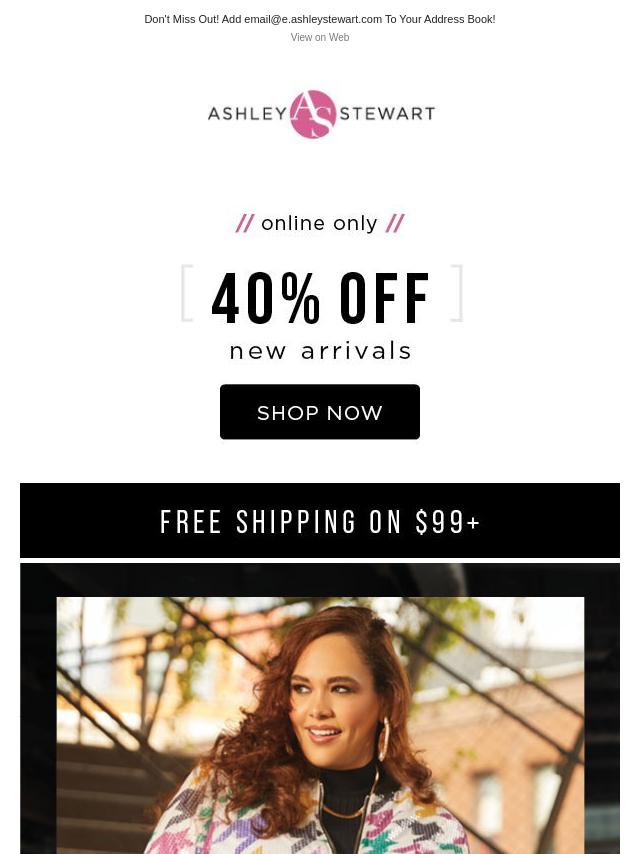Click the new arrivals text
This screenshot has width=640, height=854.
(x=320, y=351)
